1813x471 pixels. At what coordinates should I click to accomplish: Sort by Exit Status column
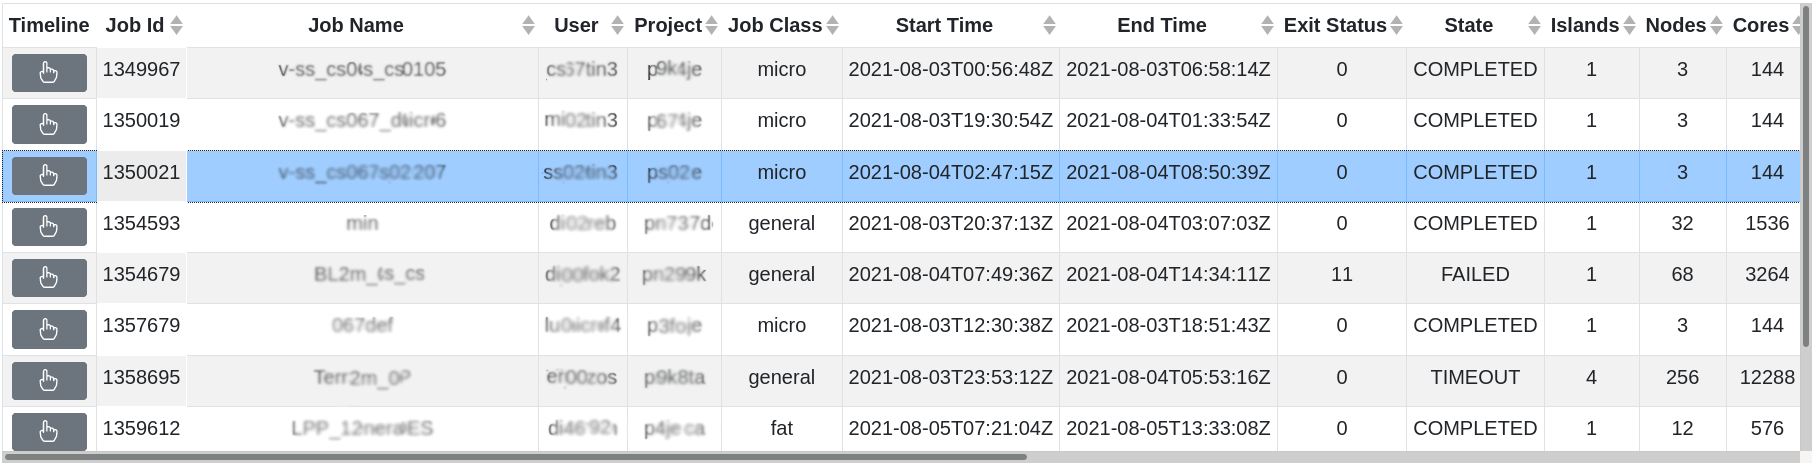click(1397, 26)
